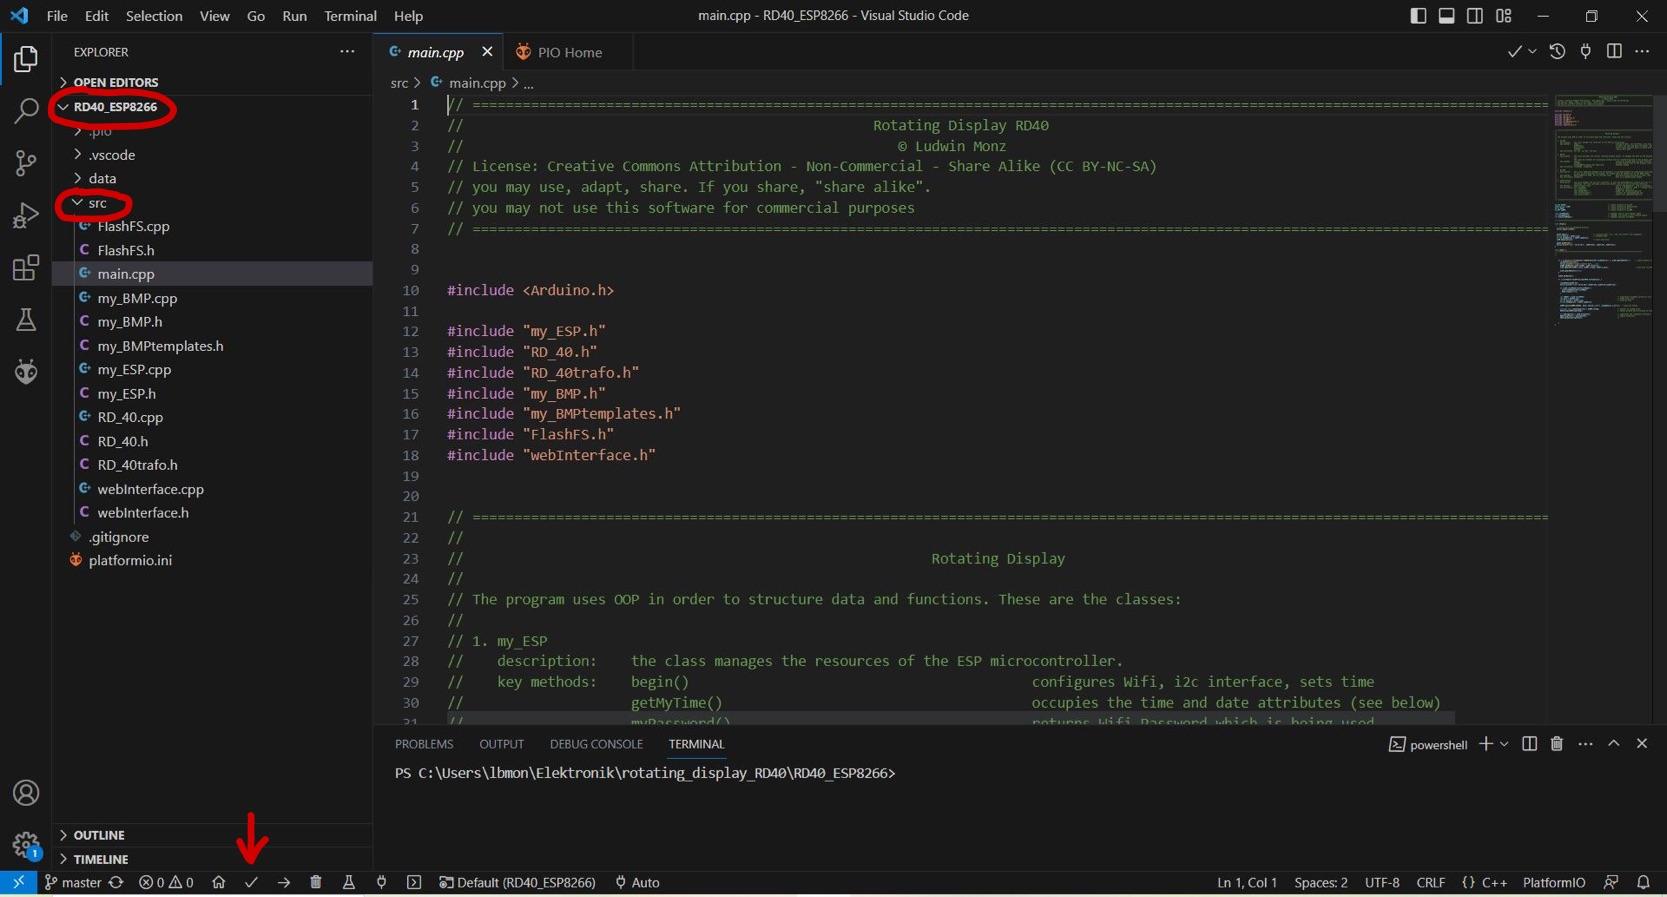Open the Search view in the activity bar
Image resolution: width=1667 pixels, height=897 pixels.
pyautogui.click(x=26, y=110)
